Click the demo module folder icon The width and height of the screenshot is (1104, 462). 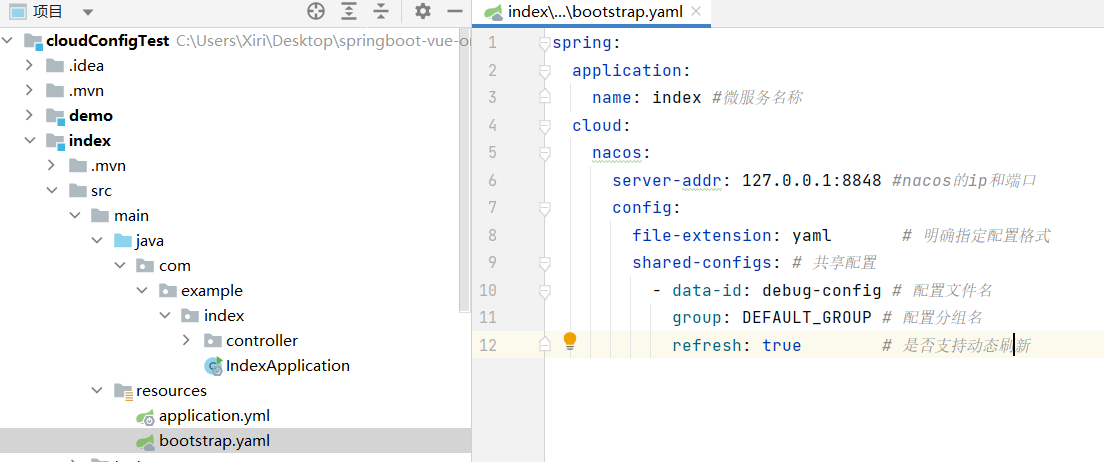pos(56,116)
